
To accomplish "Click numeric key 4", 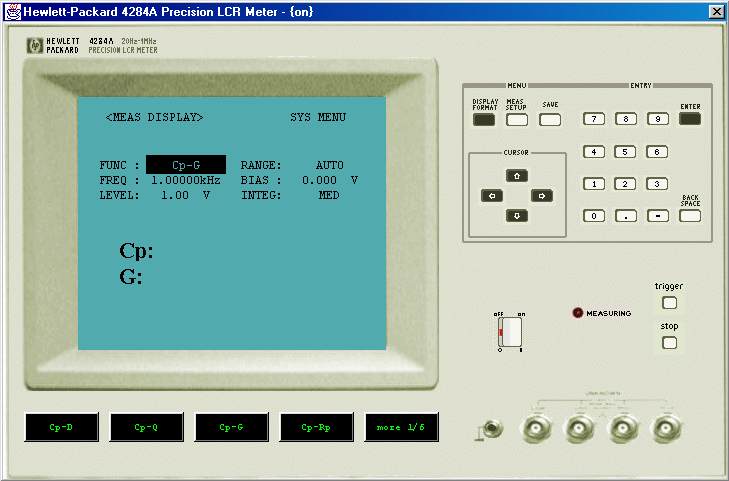I will (594, 152).
